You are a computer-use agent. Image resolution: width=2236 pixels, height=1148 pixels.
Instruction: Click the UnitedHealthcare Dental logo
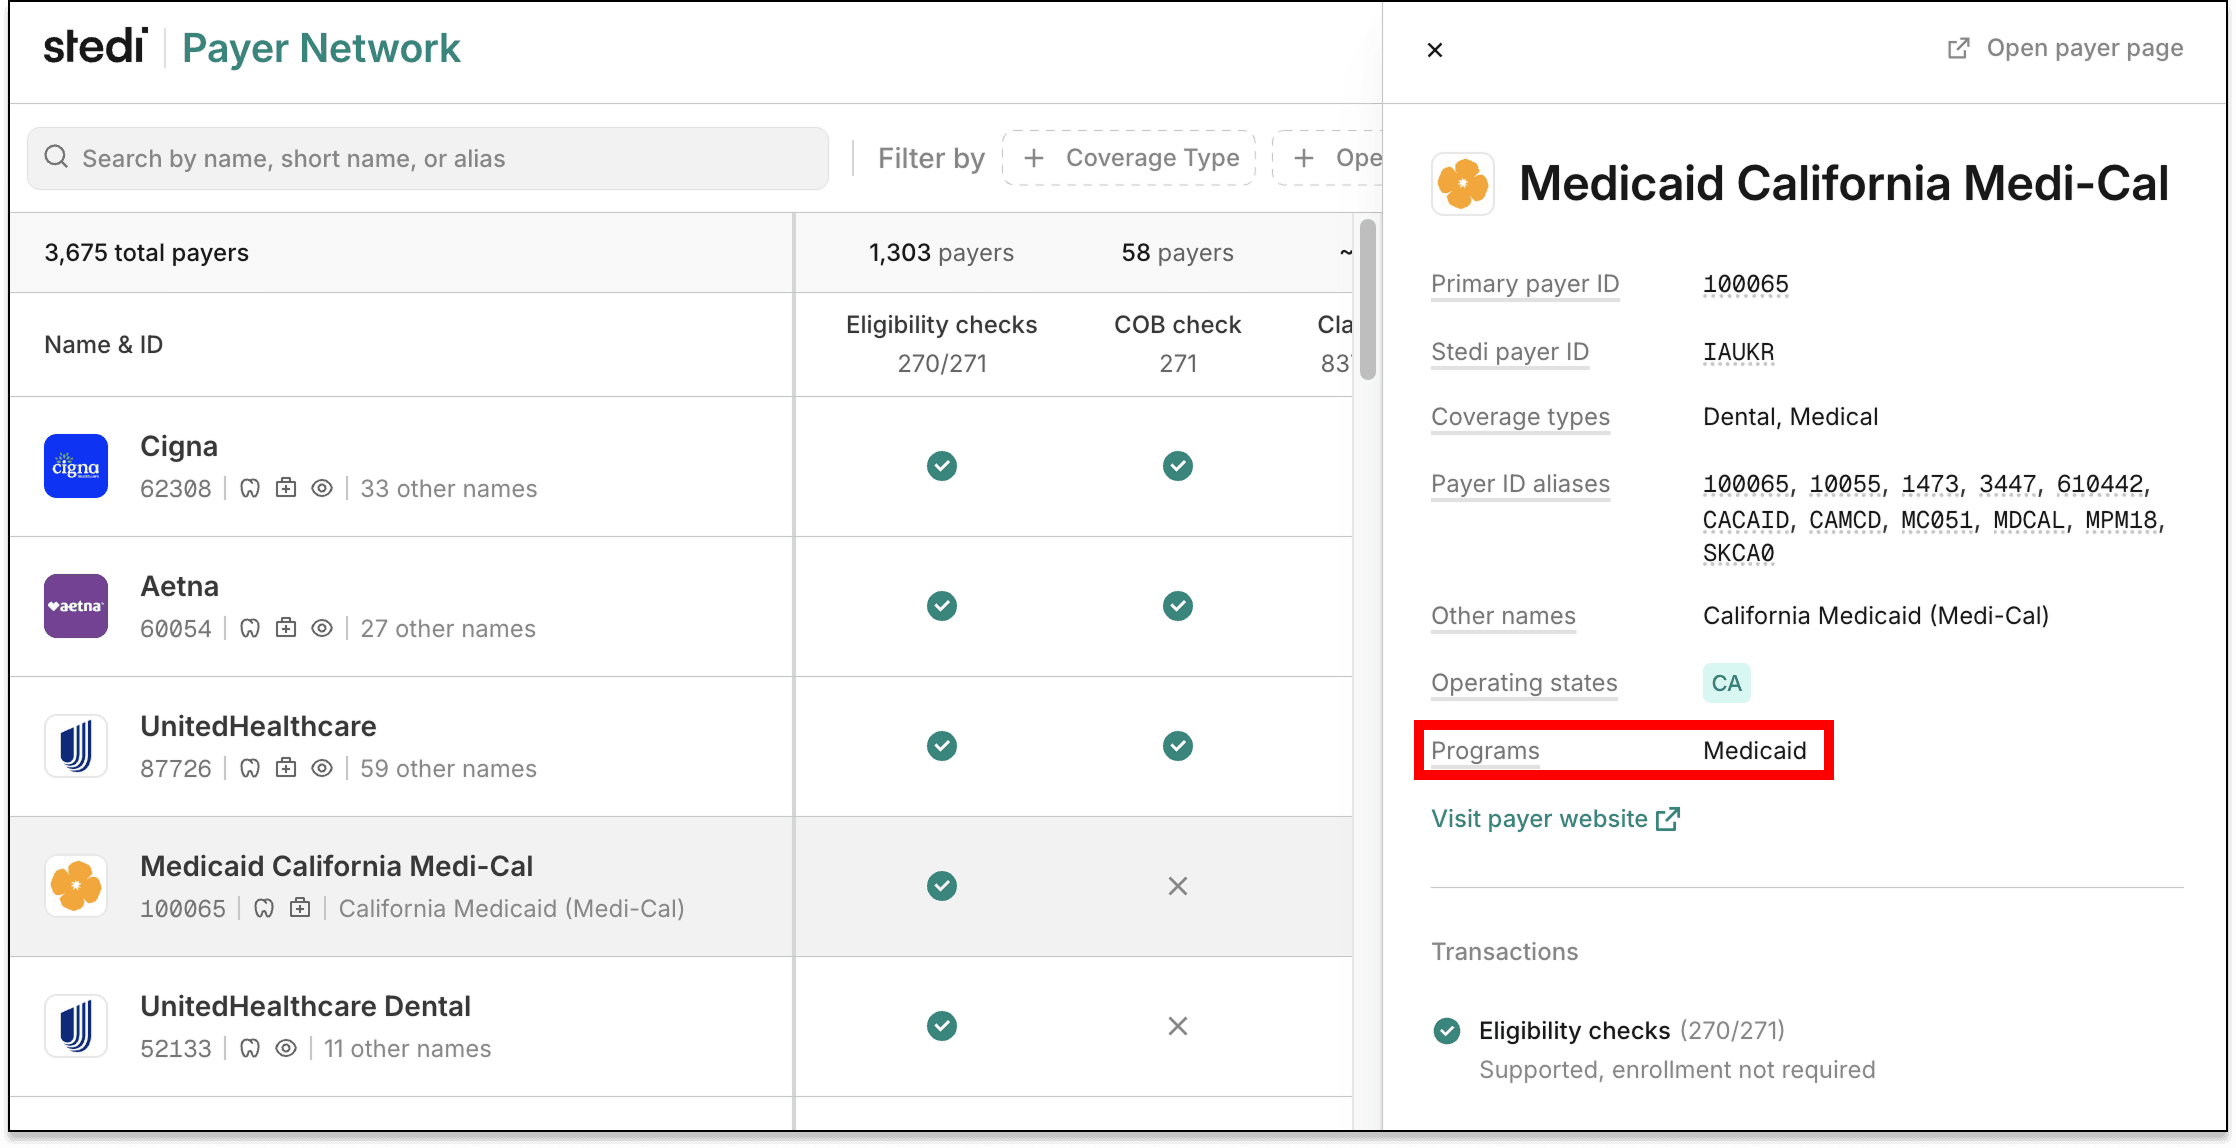point(76,1026)
